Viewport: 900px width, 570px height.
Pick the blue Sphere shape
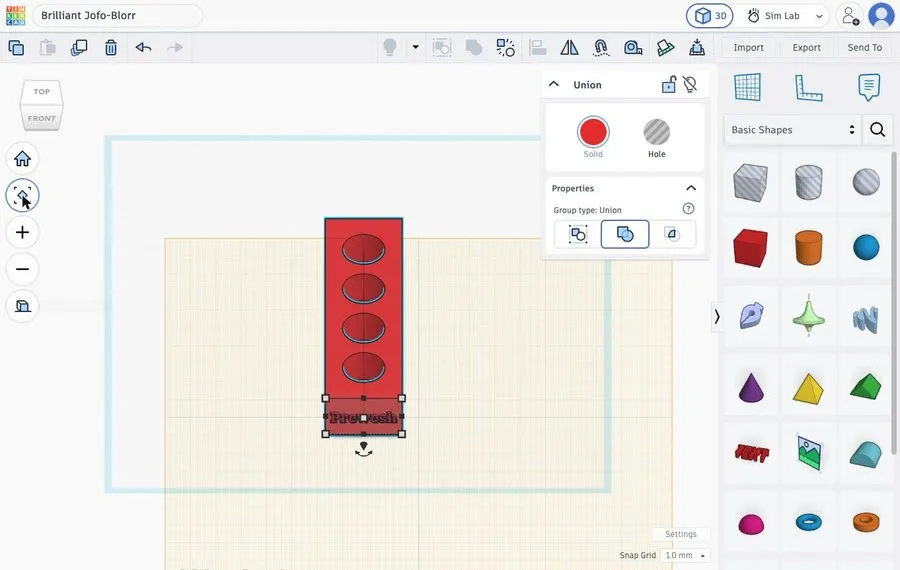[x=866, y=247]
